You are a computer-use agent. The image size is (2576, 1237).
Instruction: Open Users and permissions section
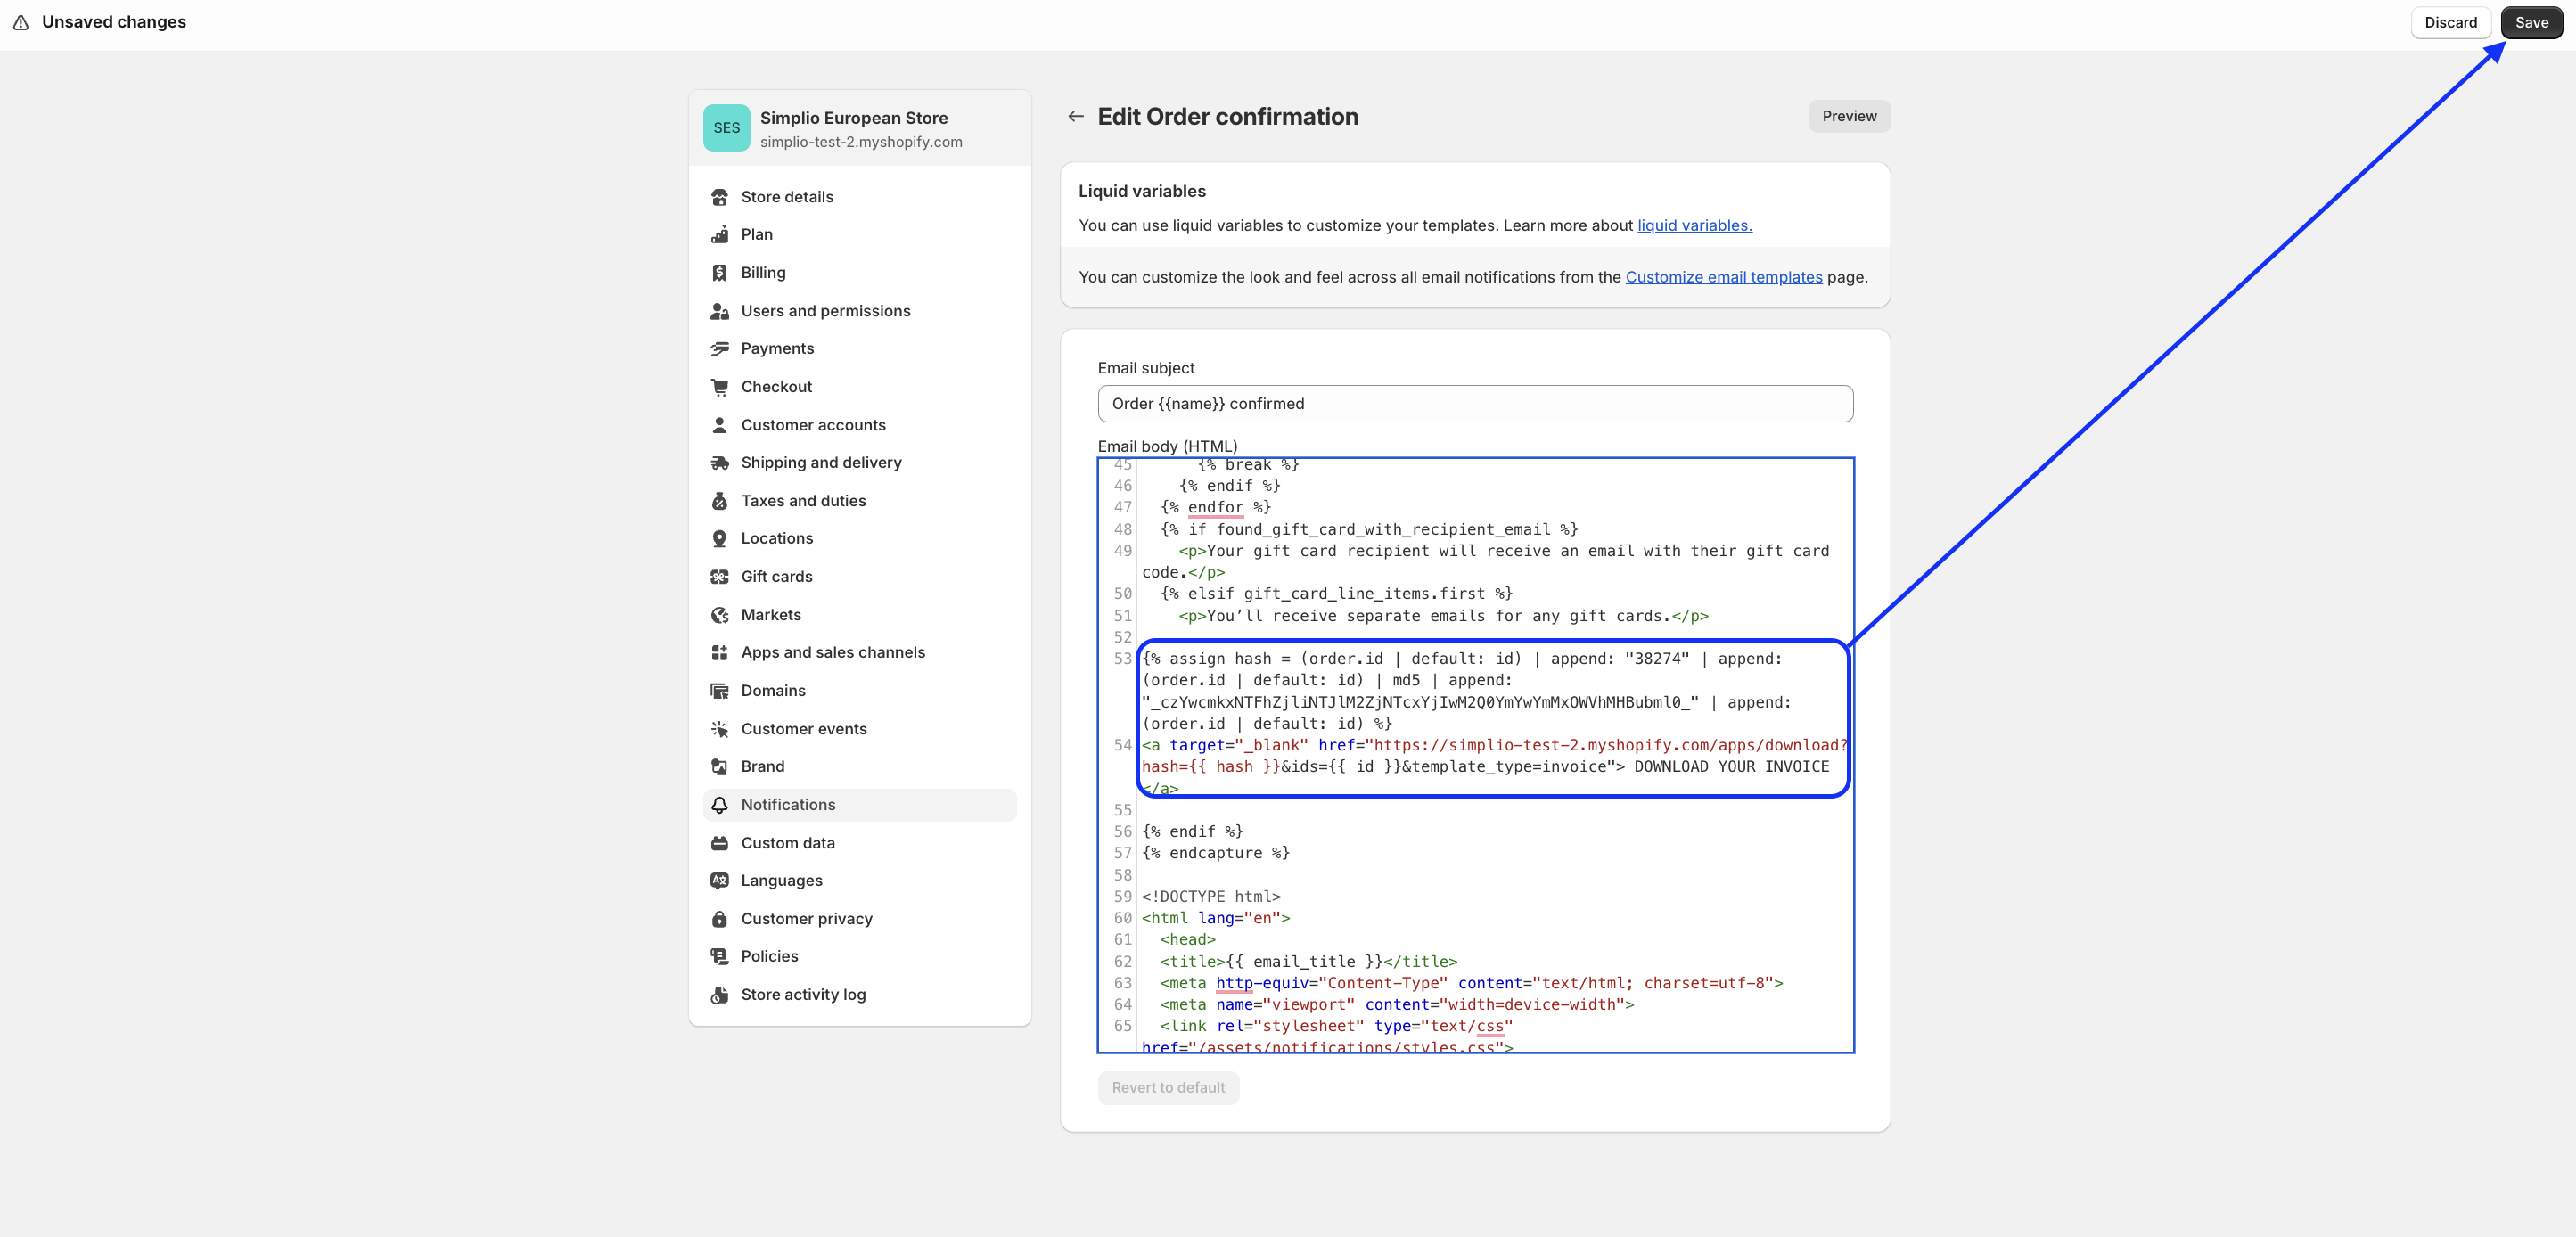pos(825,311)
